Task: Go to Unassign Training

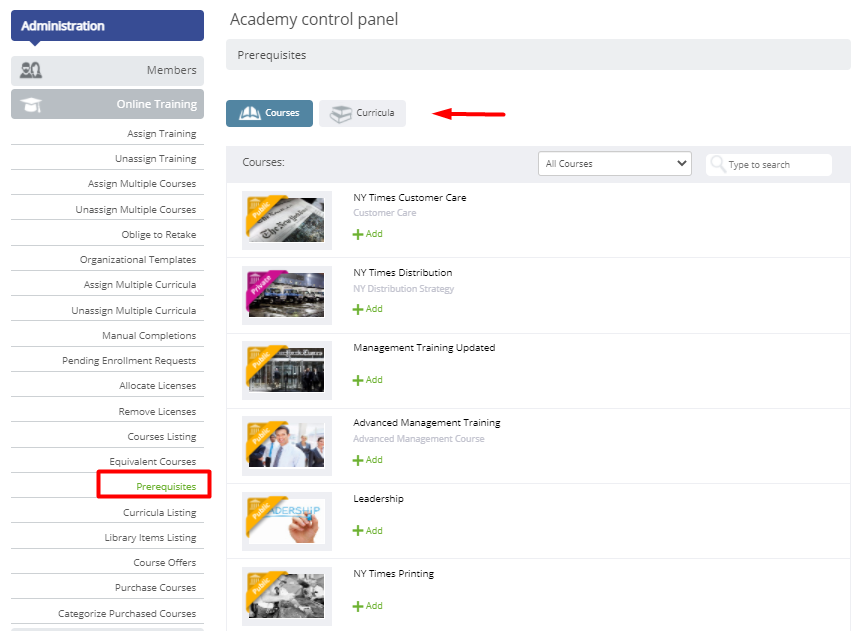Action: tap(155, 158)
